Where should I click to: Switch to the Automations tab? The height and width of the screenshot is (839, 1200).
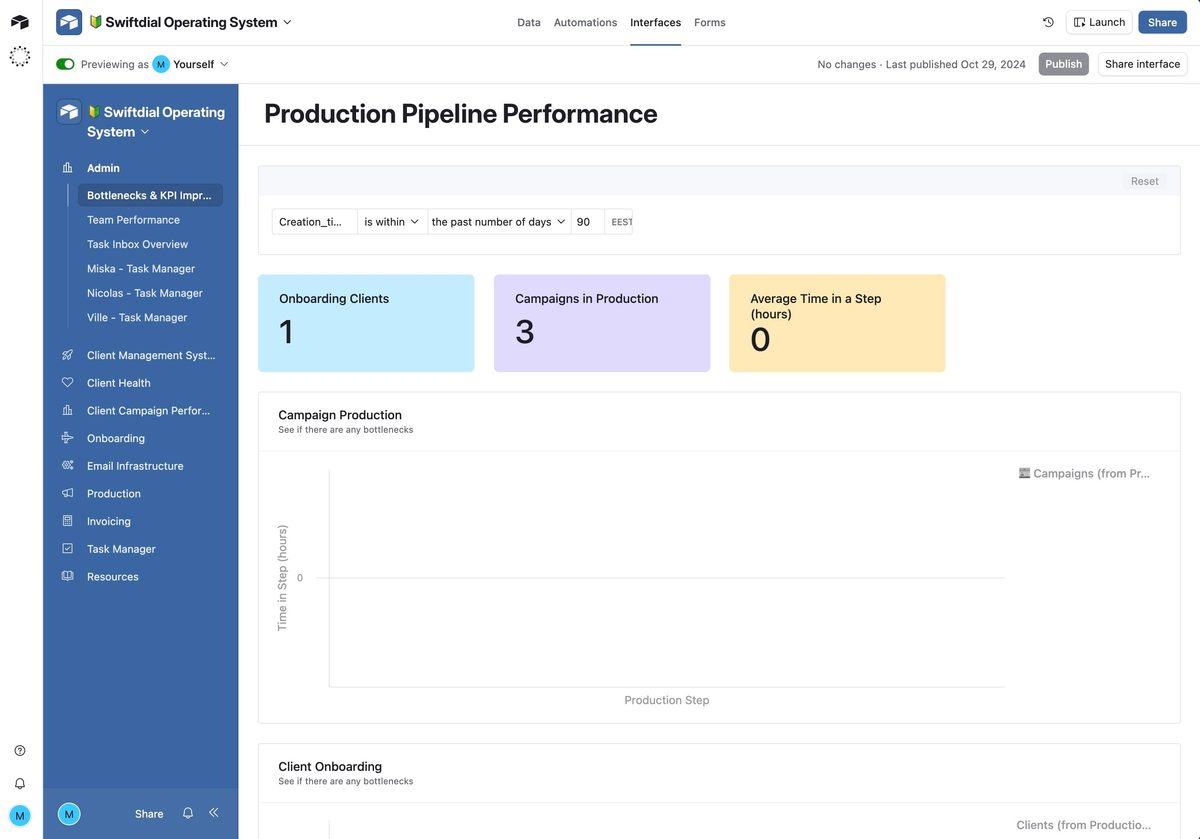pos(585,22)
